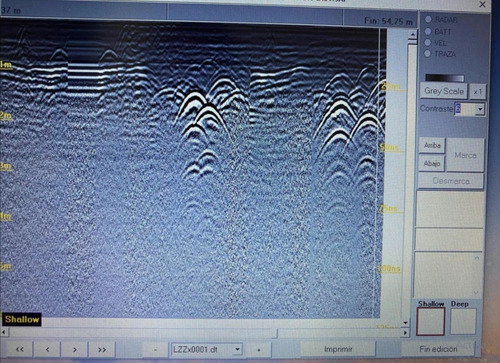Screen dimensions: 500x363
Task: Select the Deep antenna box
Action: [463, 321]
